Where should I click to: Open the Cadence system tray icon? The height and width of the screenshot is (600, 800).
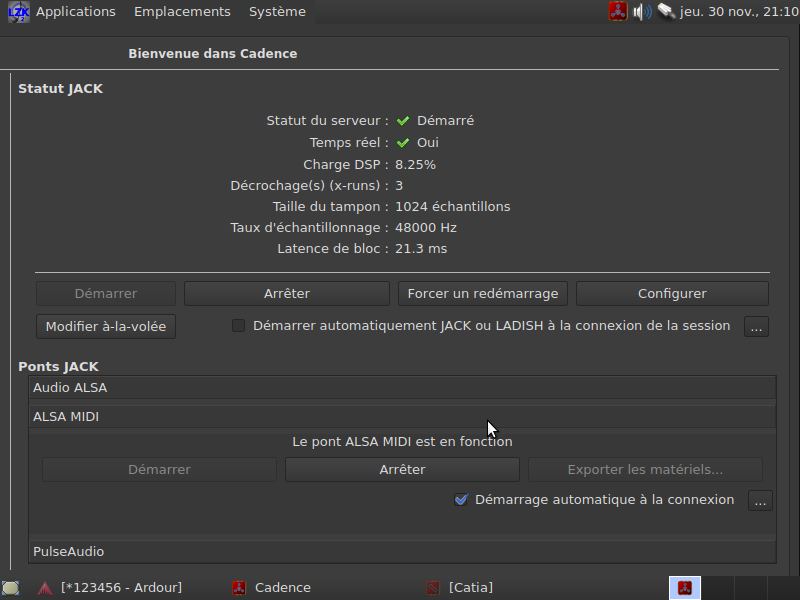coord(617,11)
